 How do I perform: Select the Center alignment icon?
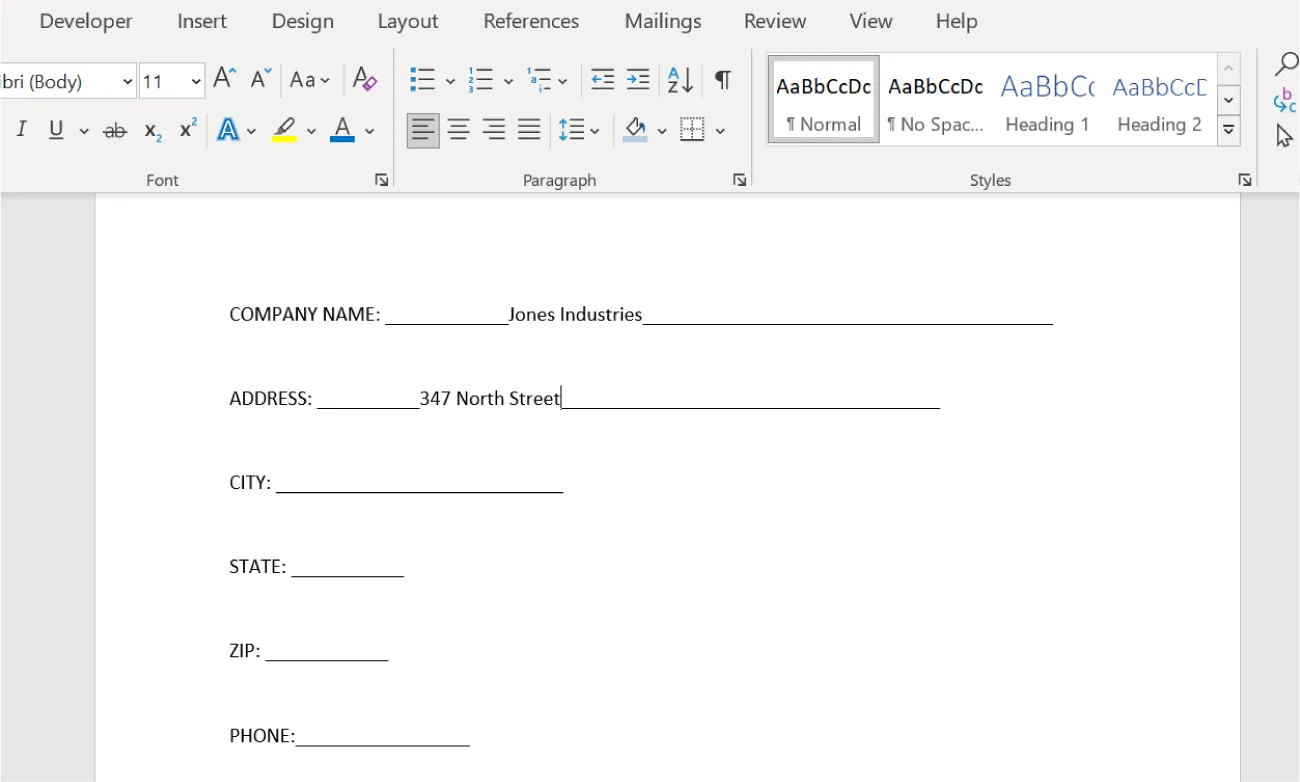coord(458,129)
